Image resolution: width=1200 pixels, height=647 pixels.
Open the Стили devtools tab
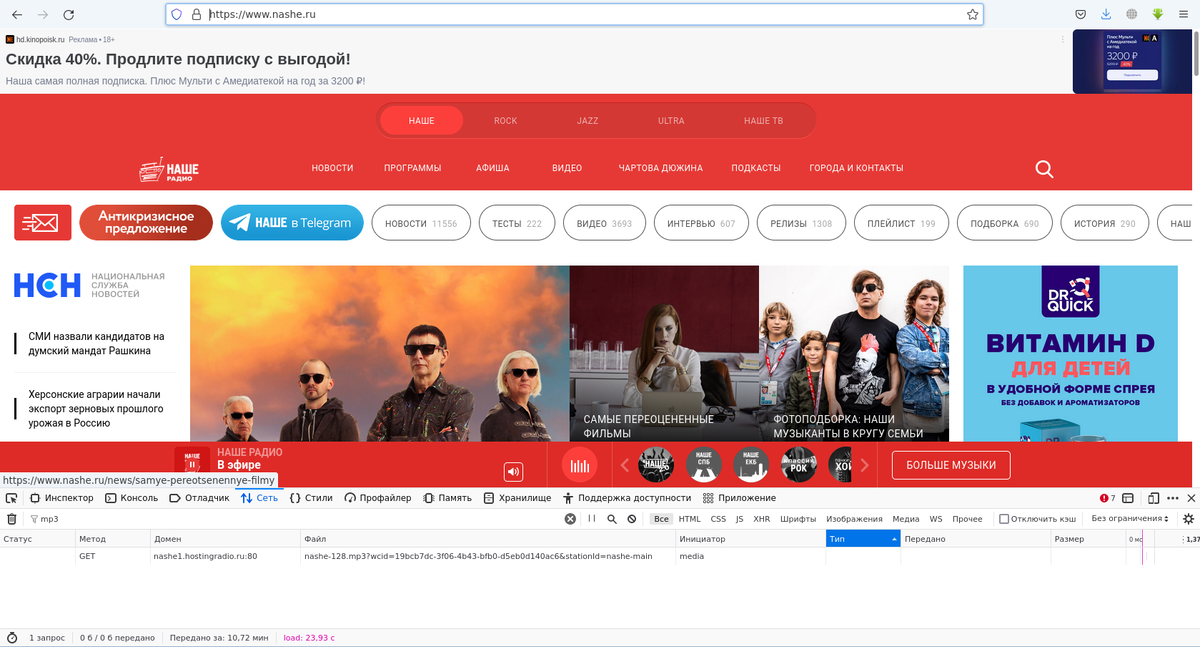311,497
